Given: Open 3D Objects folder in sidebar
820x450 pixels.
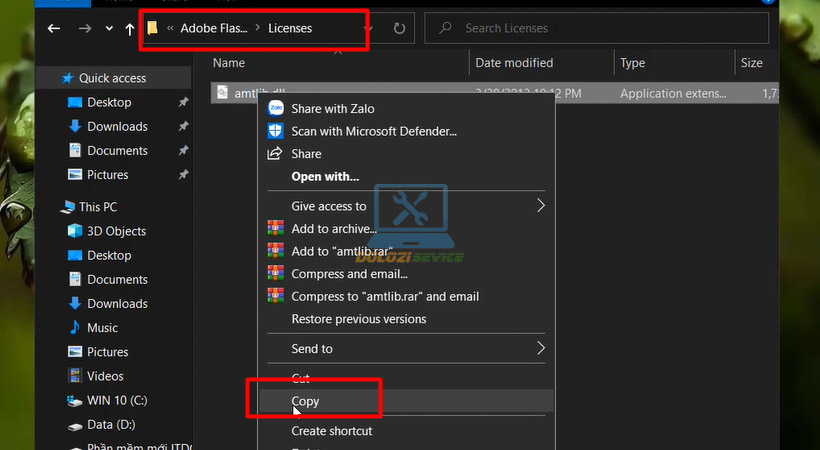Looking at the screenshot, I should coord(116,231).
